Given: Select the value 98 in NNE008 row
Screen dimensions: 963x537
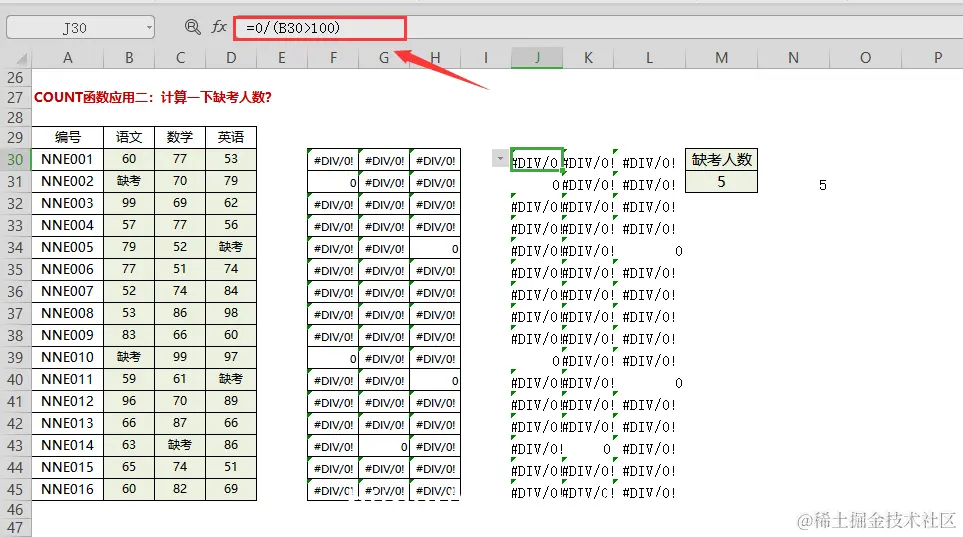Looking at the screenshot, I should click(x=231, y=313).
